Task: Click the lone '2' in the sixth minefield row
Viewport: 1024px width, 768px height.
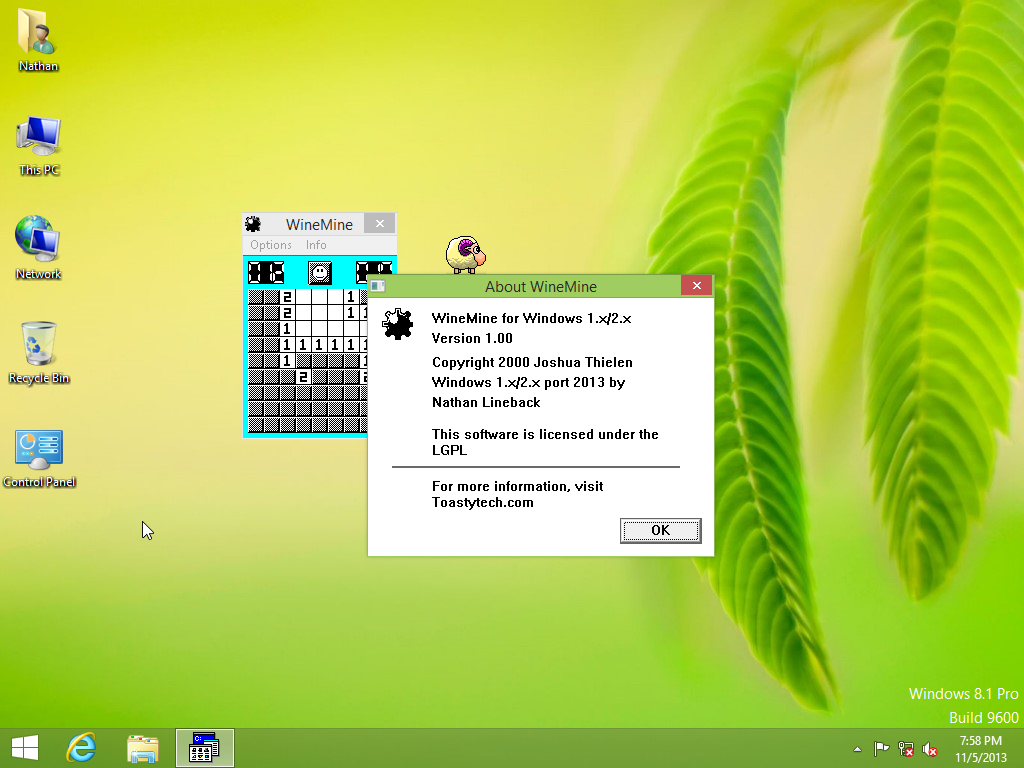Action: (x=303, y=377)
